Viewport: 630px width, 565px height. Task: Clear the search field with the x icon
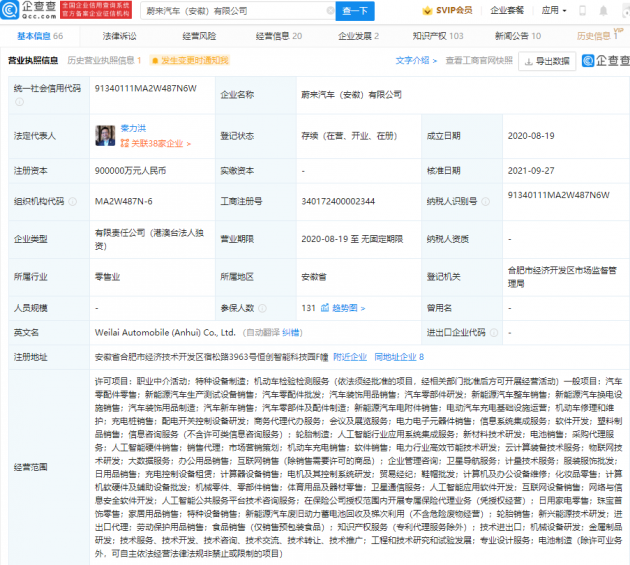tap(330, 11)
